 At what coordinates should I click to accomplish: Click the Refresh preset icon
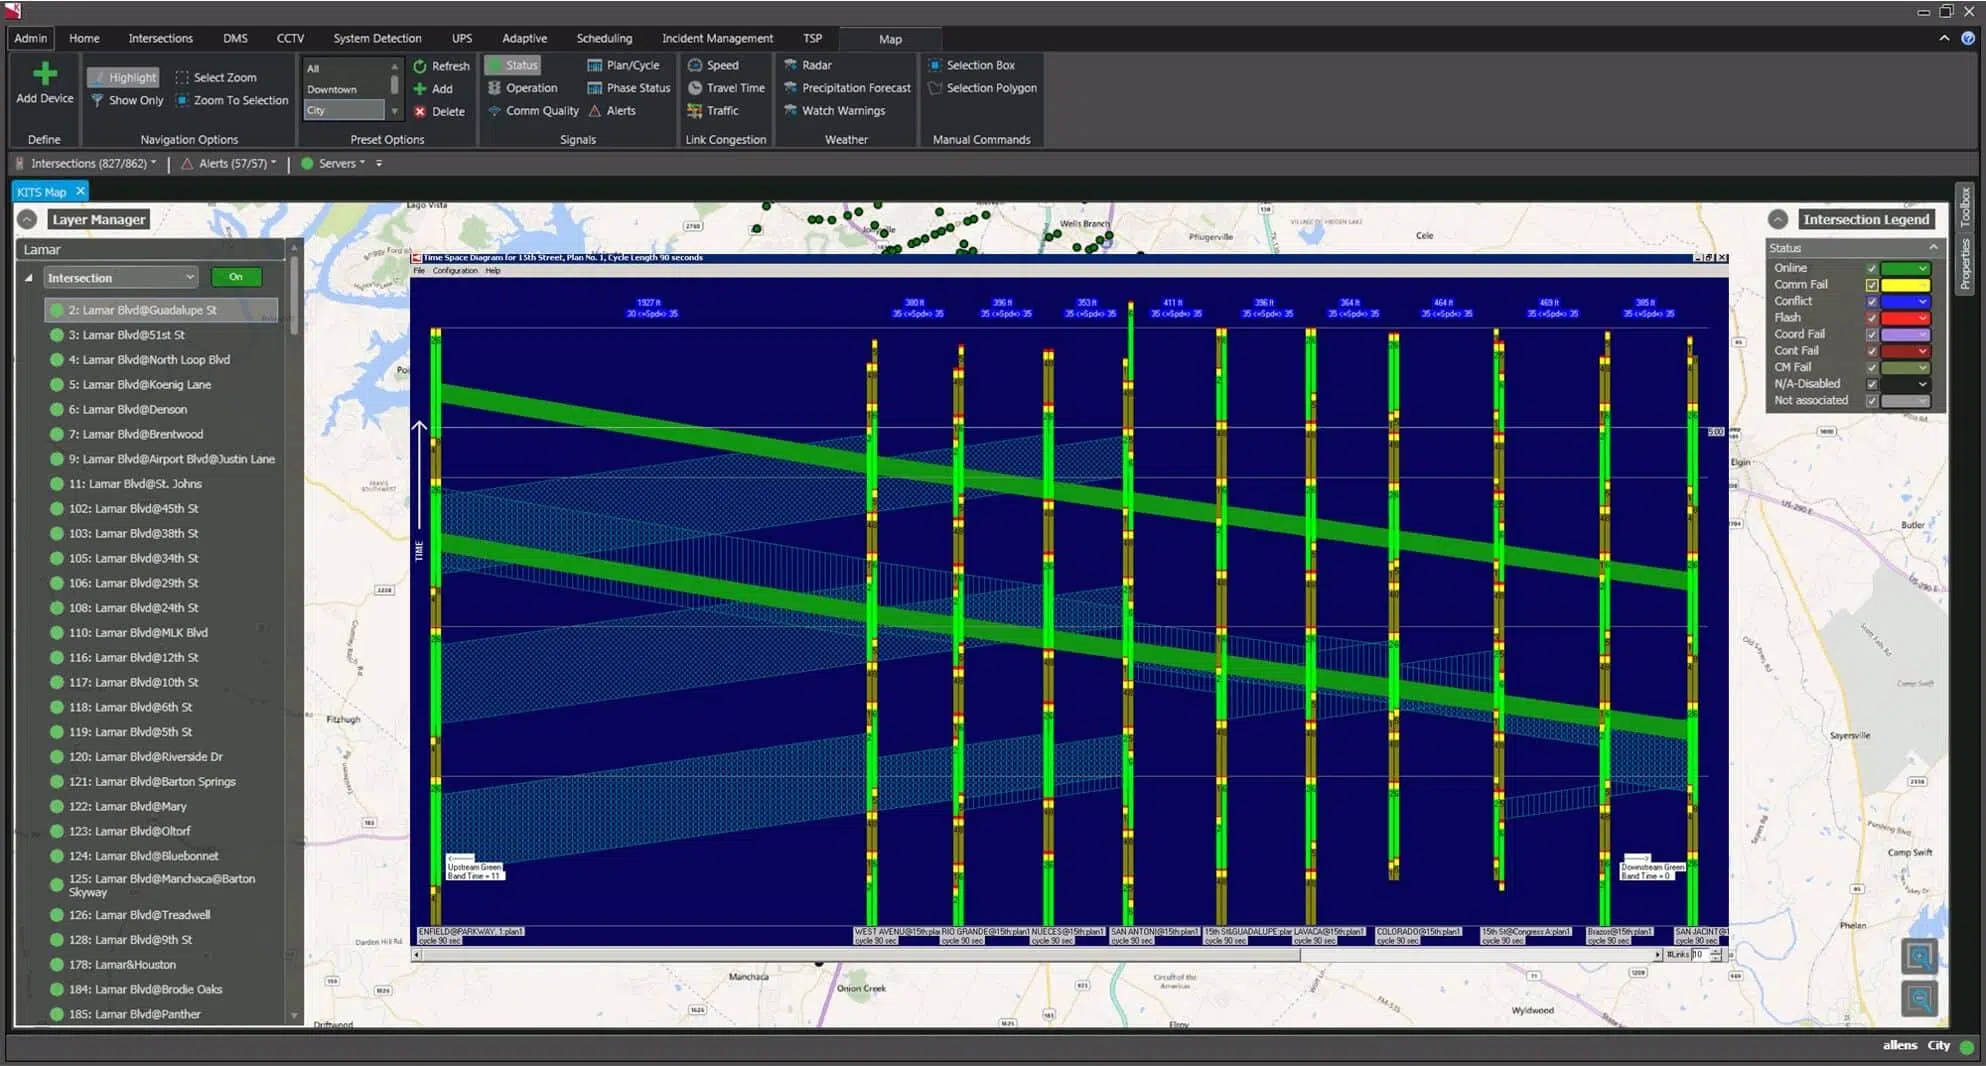420,66
